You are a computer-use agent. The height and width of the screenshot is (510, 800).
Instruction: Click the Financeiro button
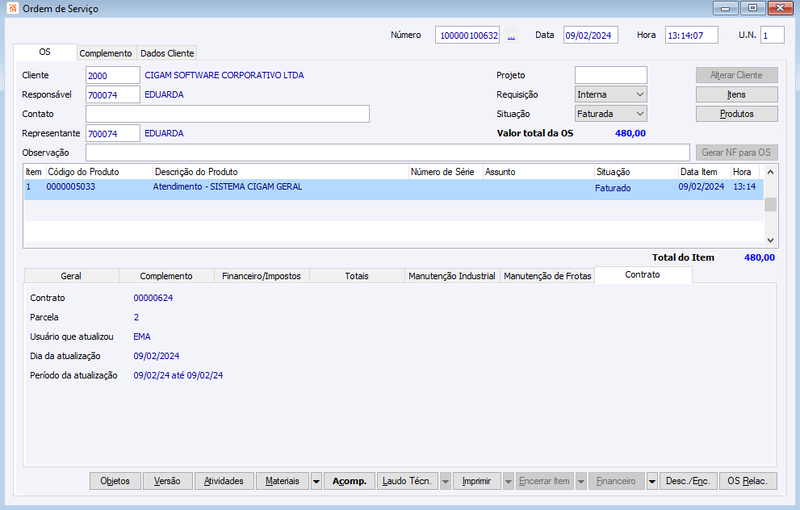616,481
